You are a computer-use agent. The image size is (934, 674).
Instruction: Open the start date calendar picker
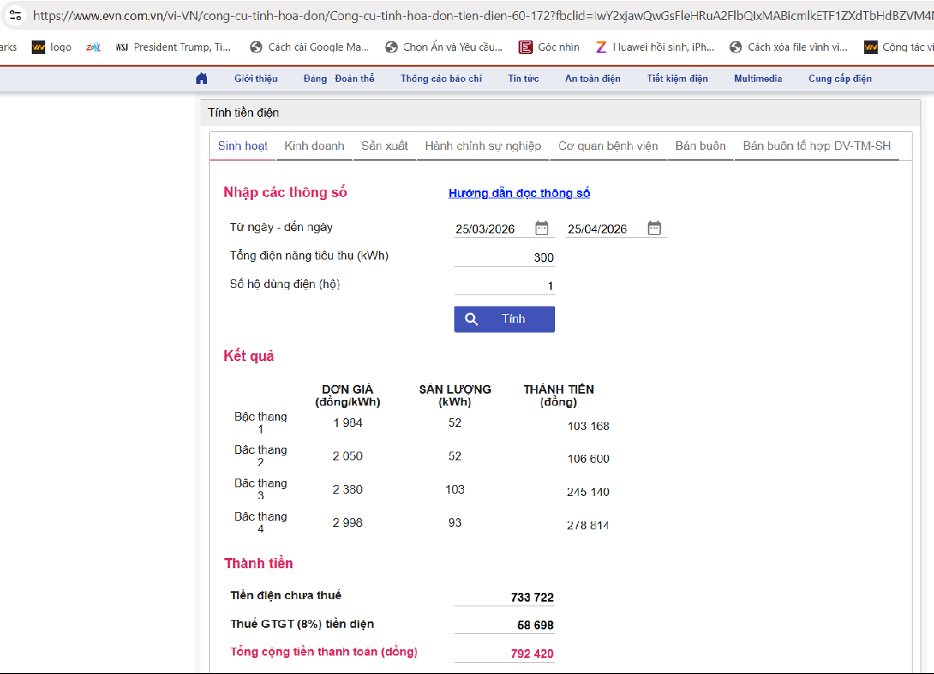[541, 228]
